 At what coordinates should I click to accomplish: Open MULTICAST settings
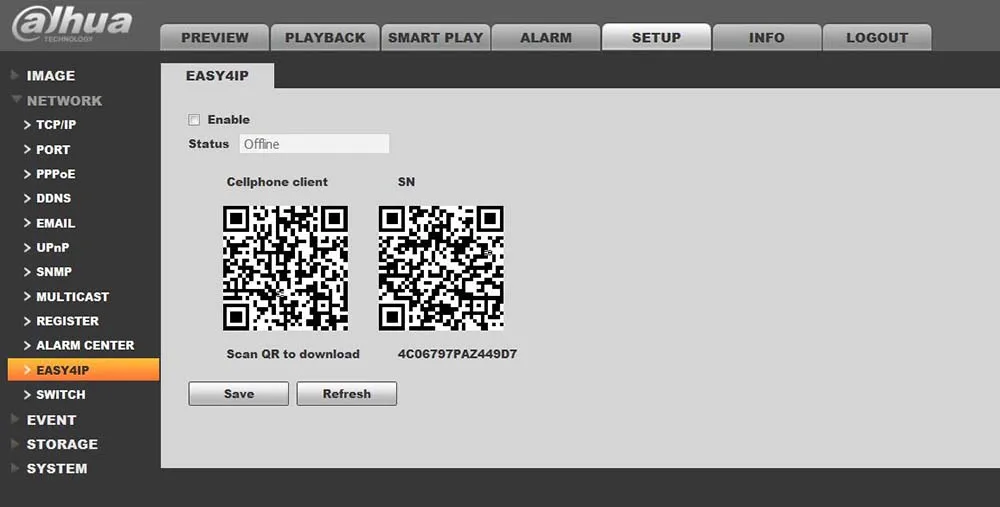tap(72, 297)
